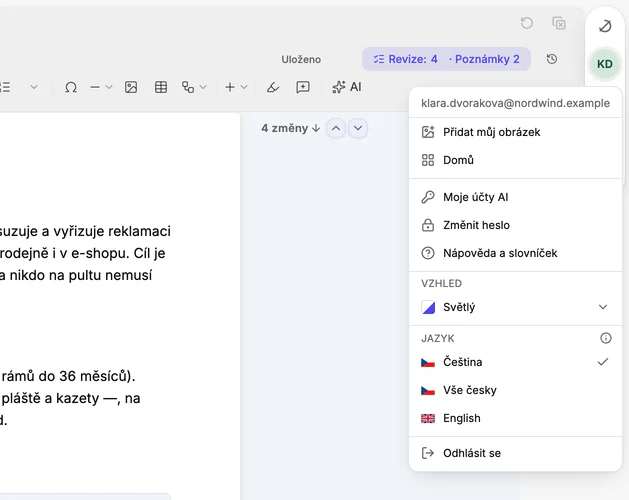Insert a diagram shapes element
Viewport: 629px width, 500px height.
[x=188, y=87]
